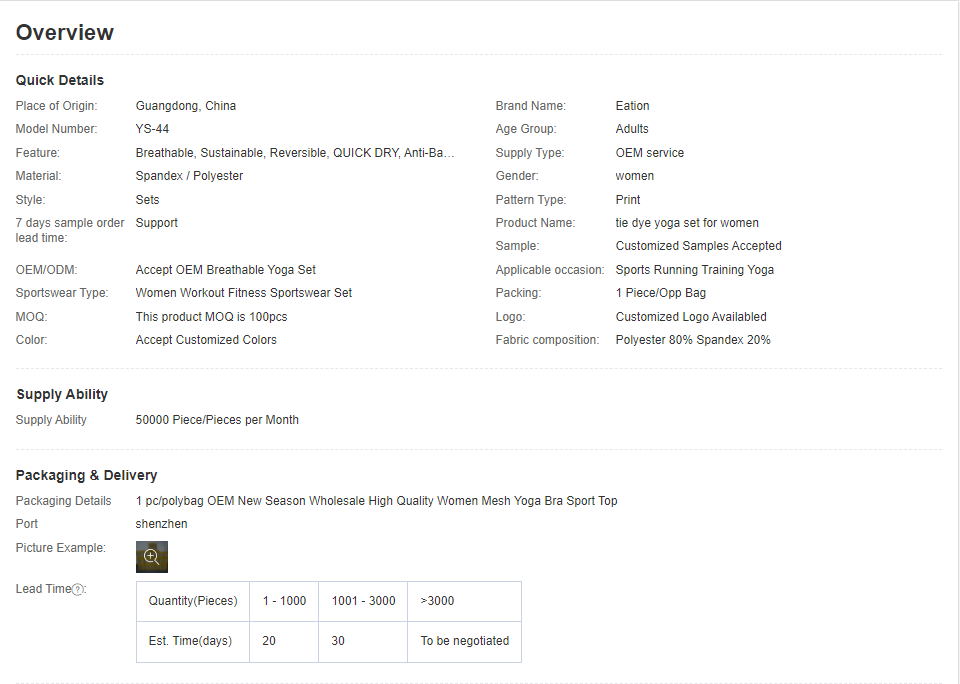Select the Overview heading
Image resolution: width=960 pixels, height=684 pixels.
pos(65,32)
